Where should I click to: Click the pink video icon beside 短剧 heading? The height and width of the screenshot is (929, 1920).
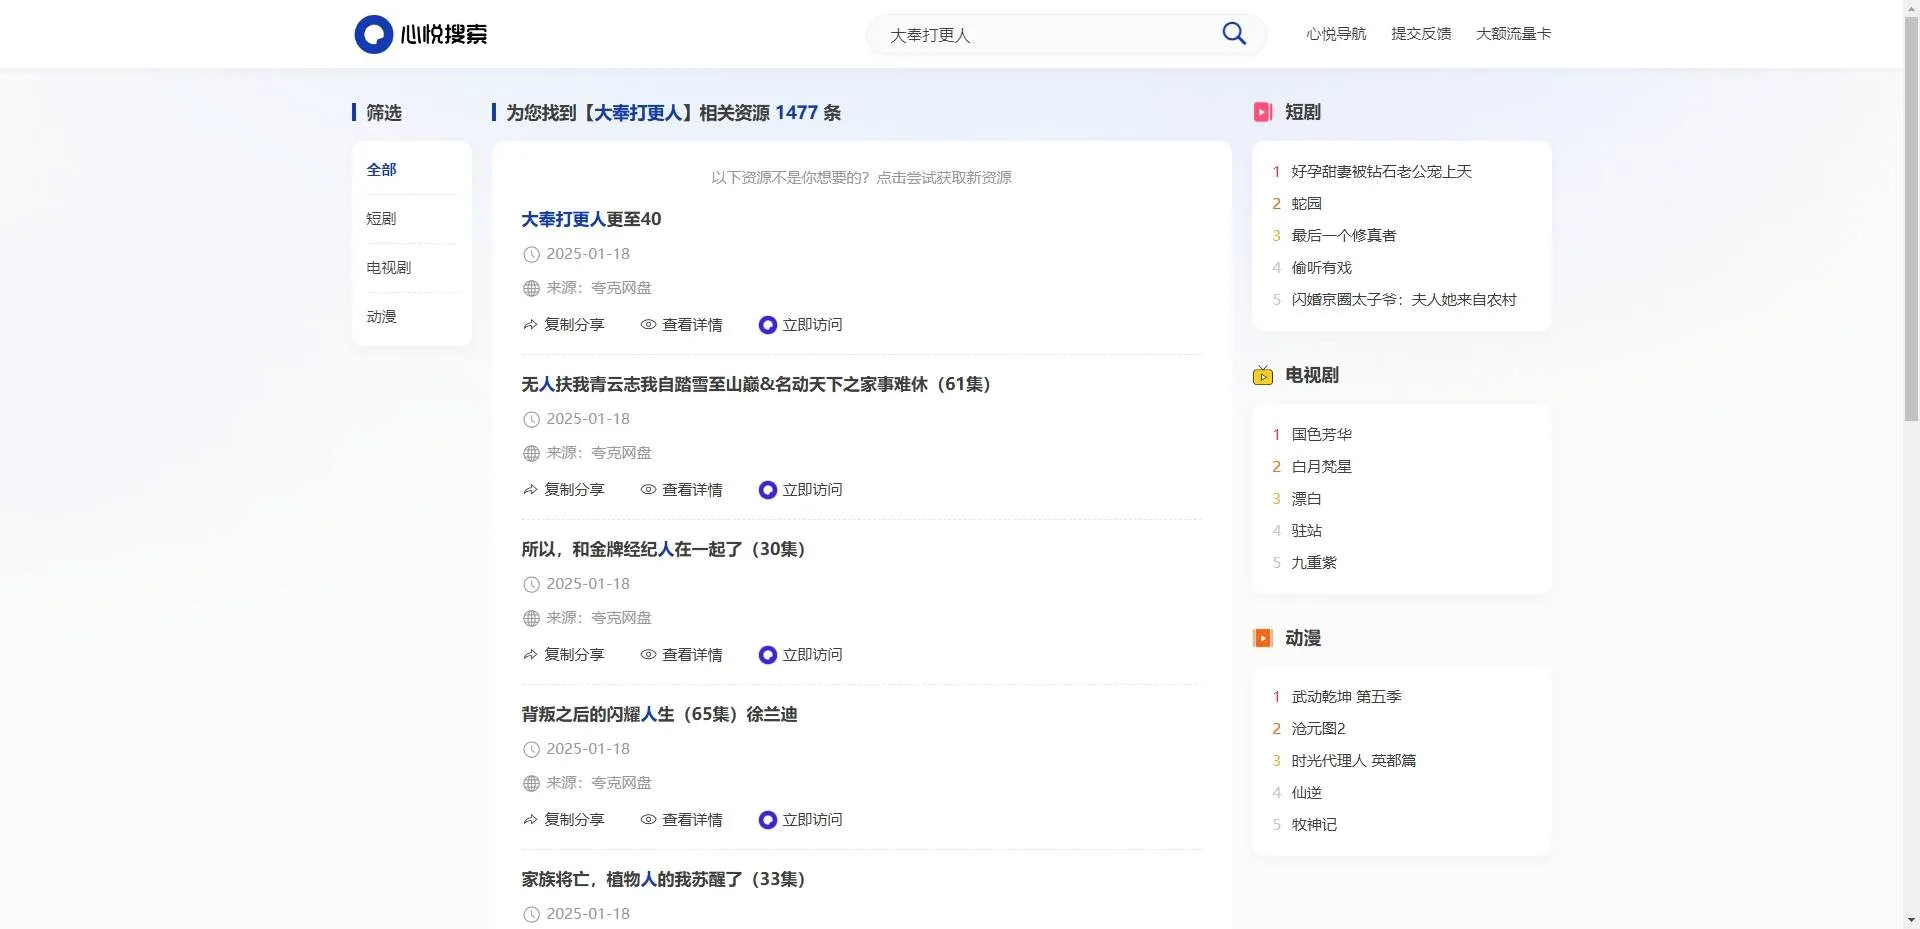coord(1263,112)
